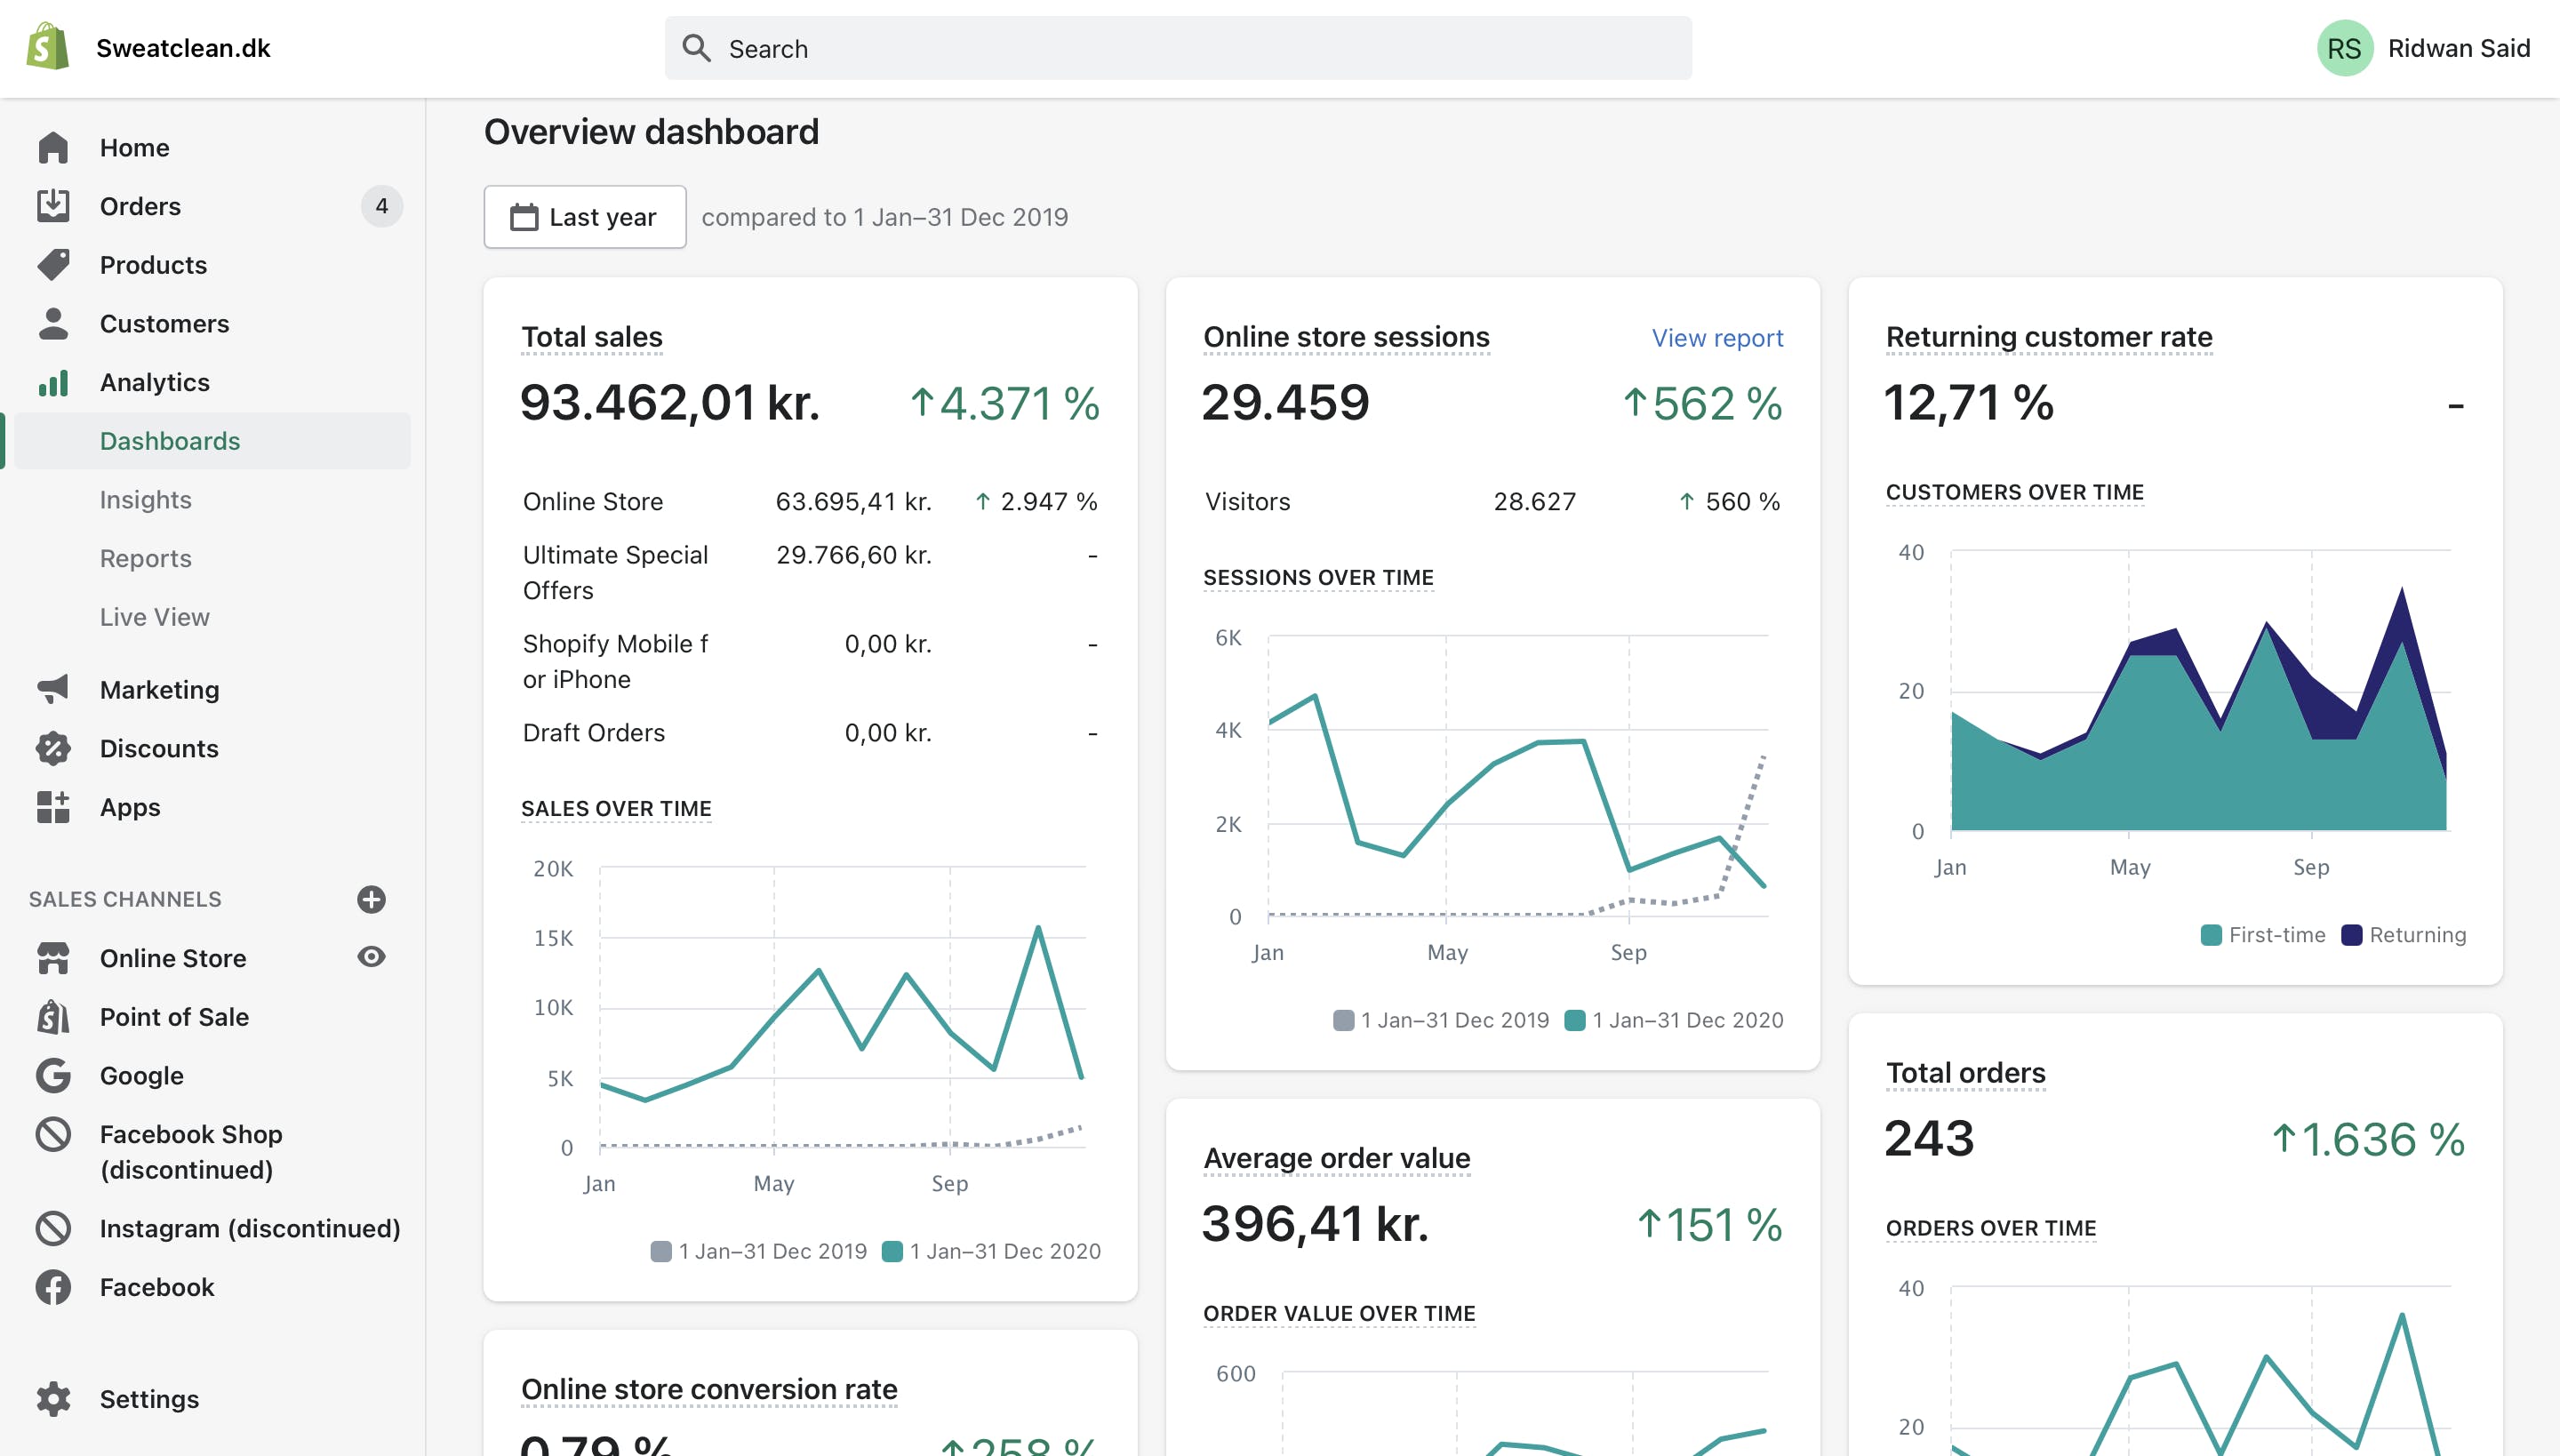Viewport: 2560px width, 1456px height.
Task: Toggle the Returning legend swatch
Action: [x=2352, y=935]
